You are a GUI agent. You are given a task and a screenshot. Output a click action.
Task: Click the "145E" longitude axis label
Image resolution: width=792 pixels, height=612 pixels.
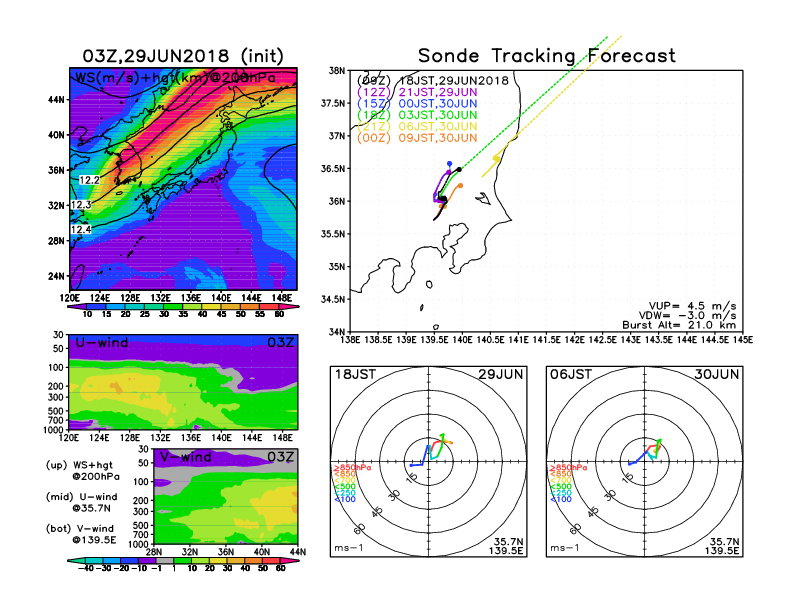(x=742, y=340)
